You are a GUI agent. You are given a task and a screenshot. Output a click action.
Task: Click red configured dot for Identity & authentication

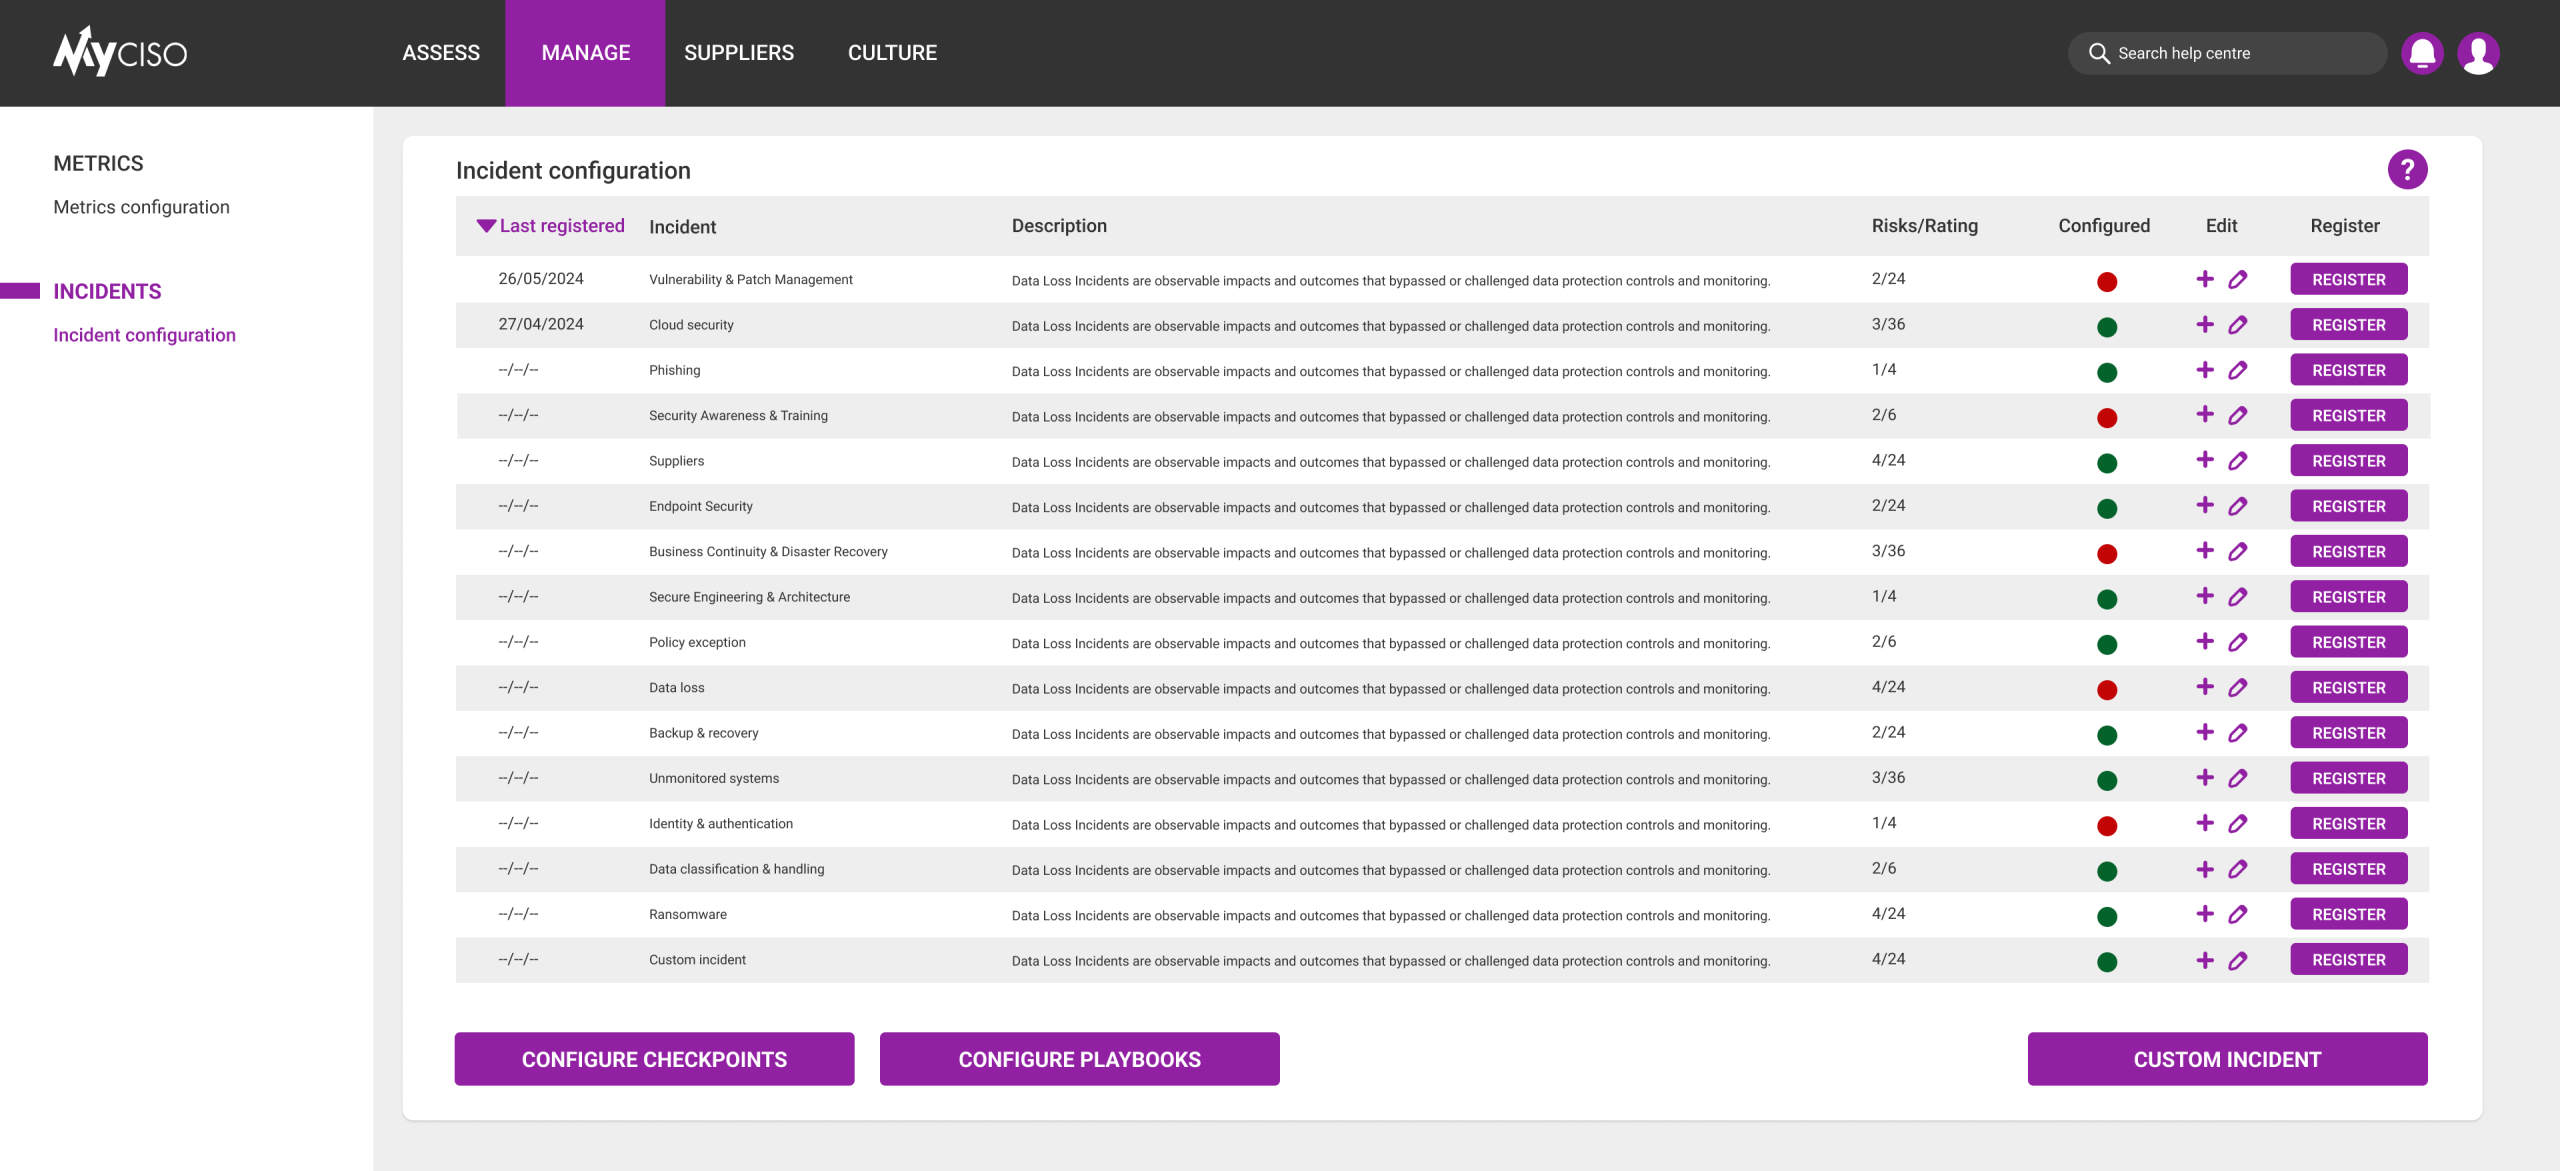pos(2107,826)
